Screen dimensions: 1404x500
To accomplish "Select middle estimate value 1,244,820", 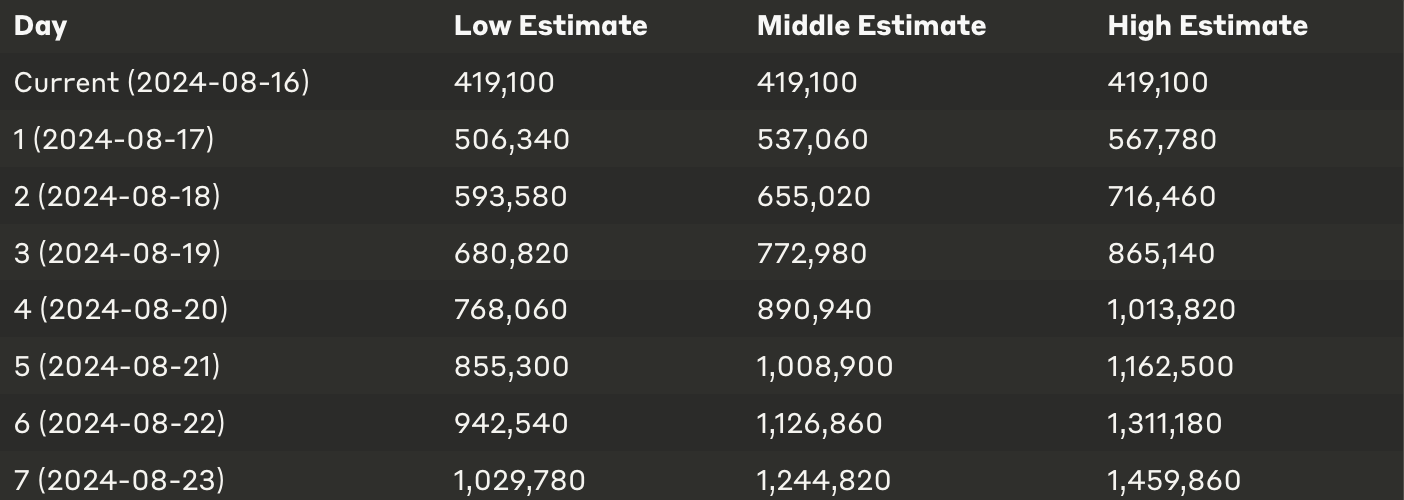I will 823,481.
